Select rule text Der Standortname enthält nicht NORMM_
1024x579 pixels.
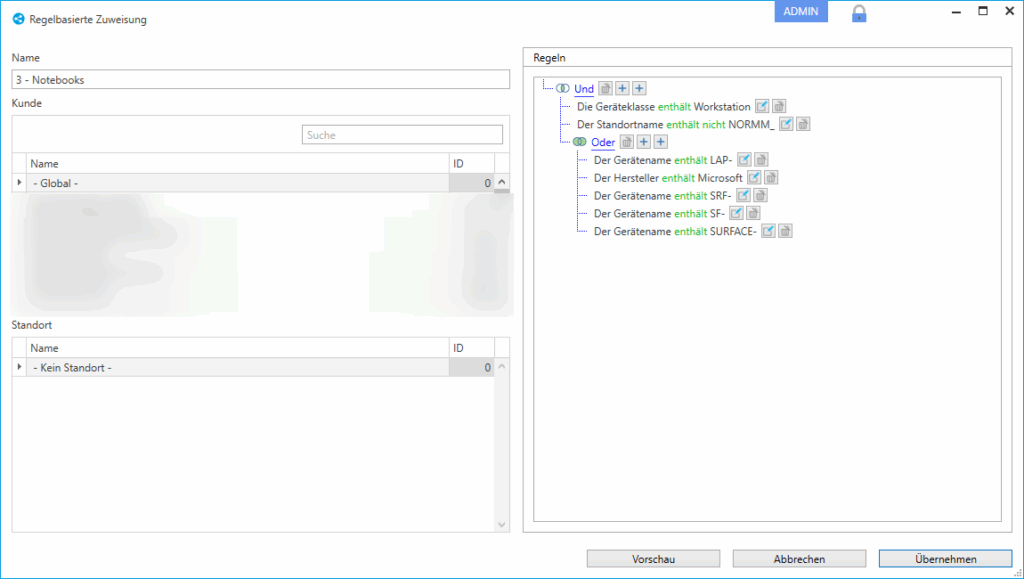675,124
